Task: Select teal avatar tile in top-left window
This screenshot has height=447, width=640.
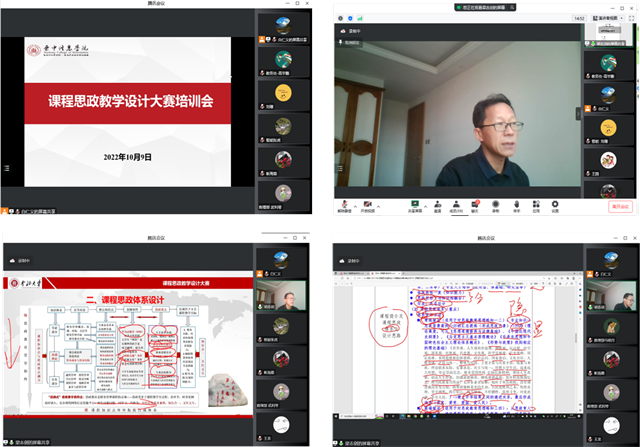Action: coord(283,62)
